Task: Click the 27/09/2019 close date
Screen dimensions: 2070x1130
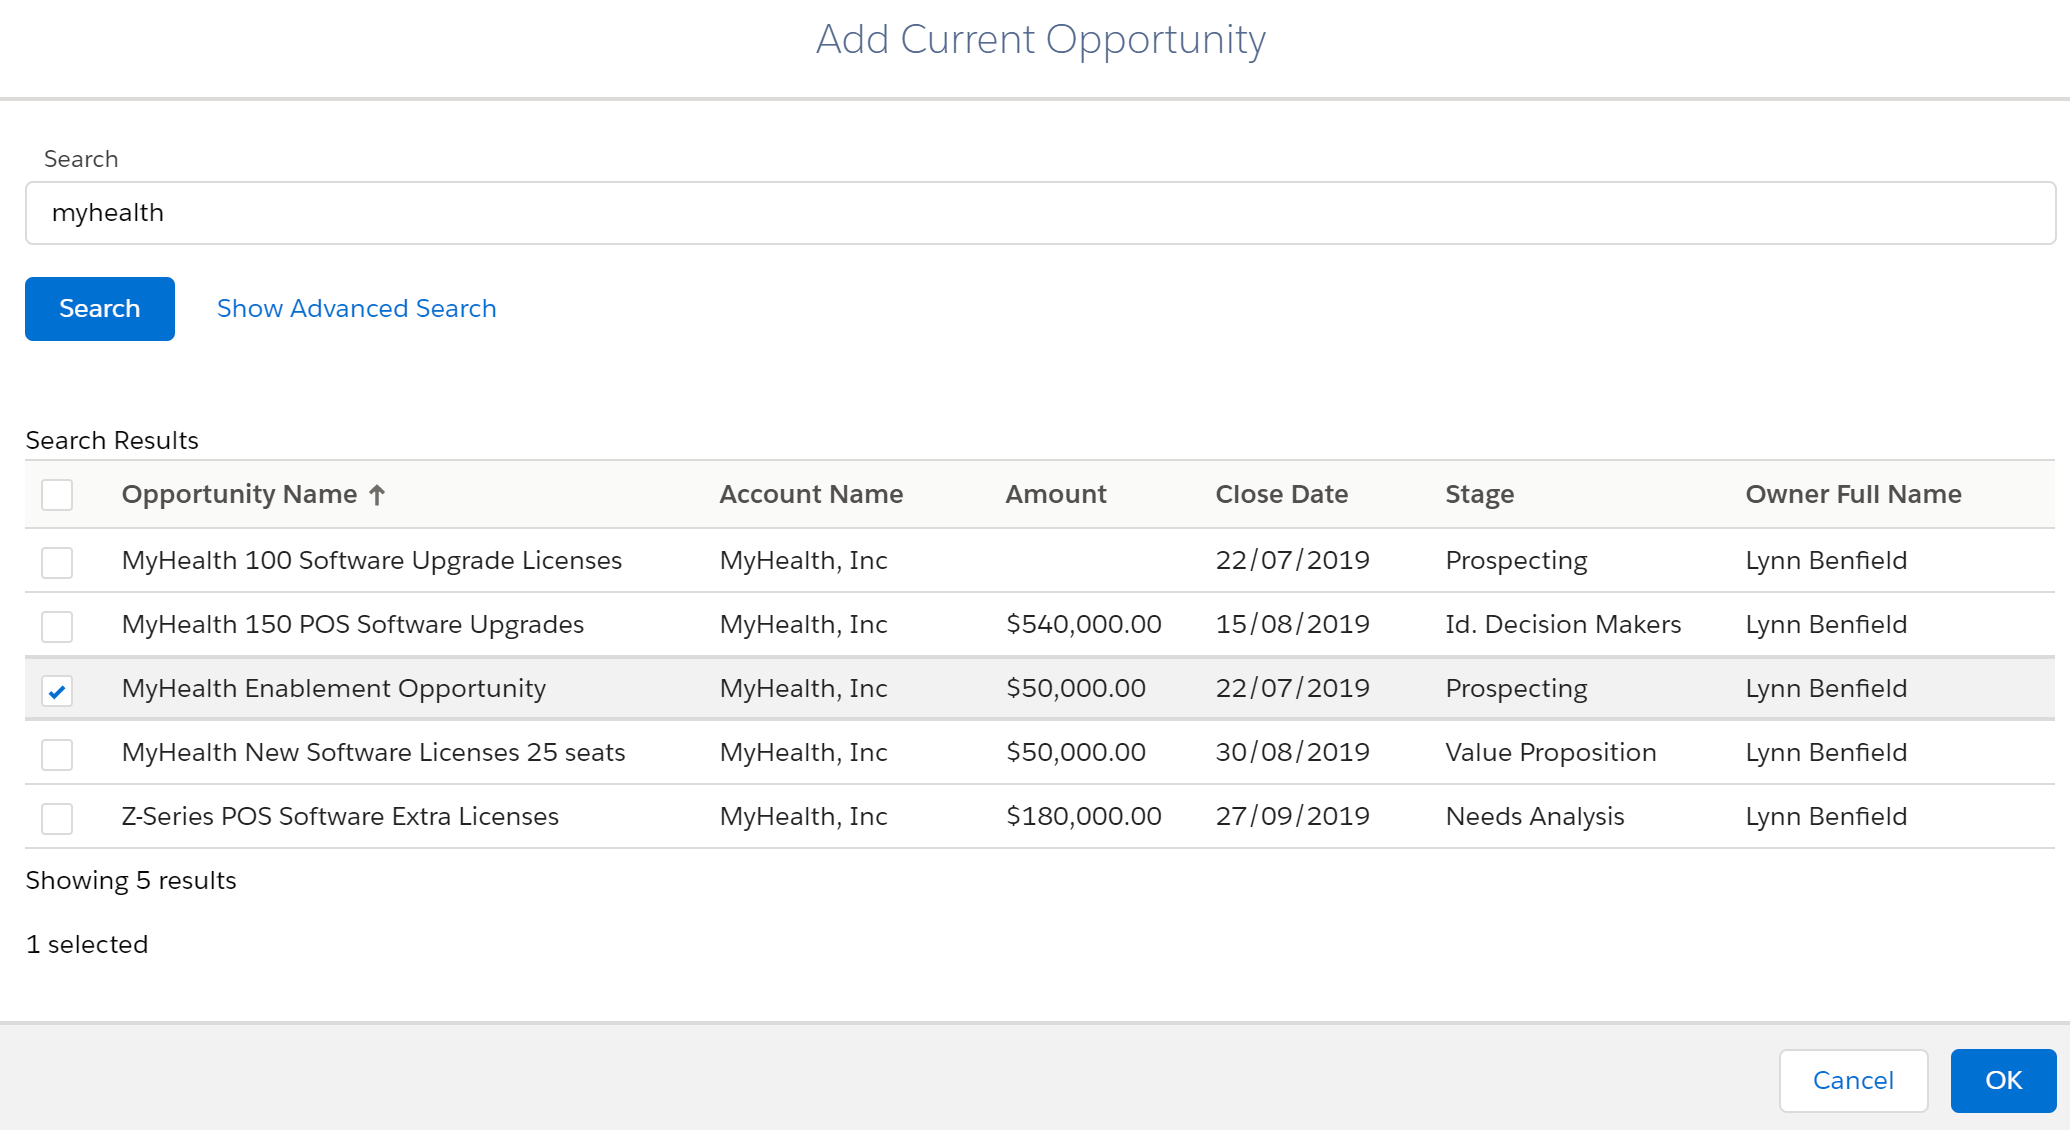Action: point(1293,817)
